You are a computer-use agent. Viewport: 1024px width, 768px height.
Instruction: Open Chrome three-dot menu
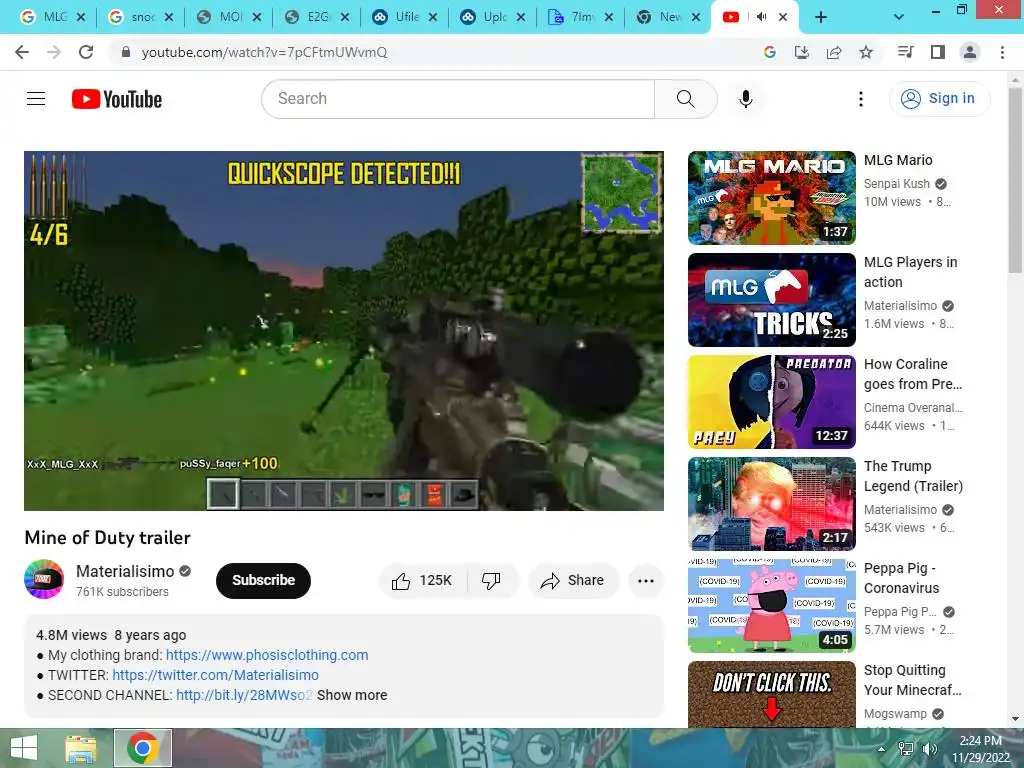click(1002, 52)
